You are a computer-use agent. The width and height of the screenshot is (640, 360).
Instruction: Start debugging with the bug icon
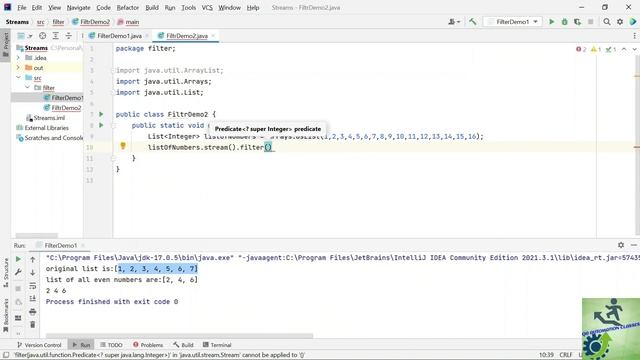[564, 22]
